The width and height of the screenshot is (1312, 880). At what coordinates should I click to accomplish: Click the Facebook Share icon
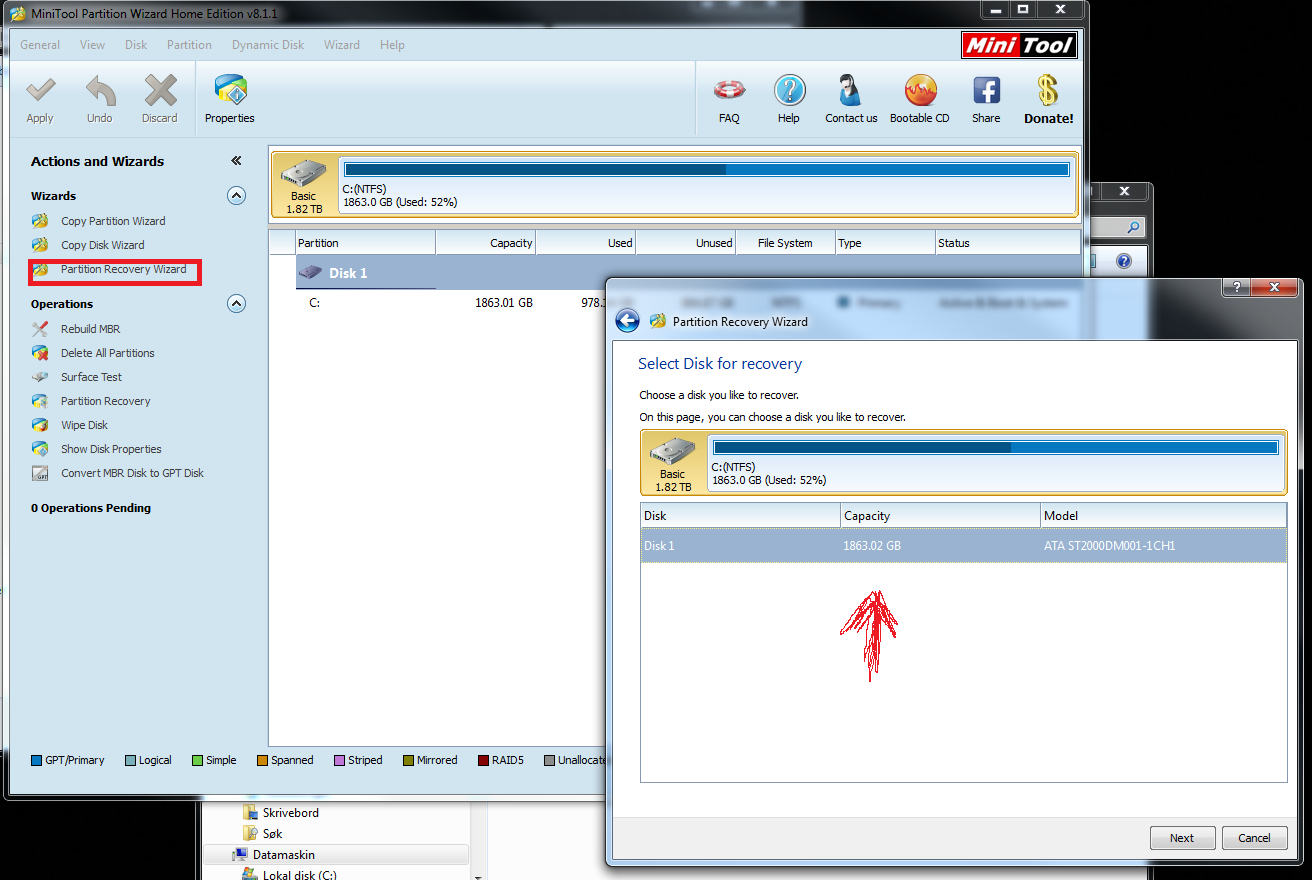(x=986, y=91)
